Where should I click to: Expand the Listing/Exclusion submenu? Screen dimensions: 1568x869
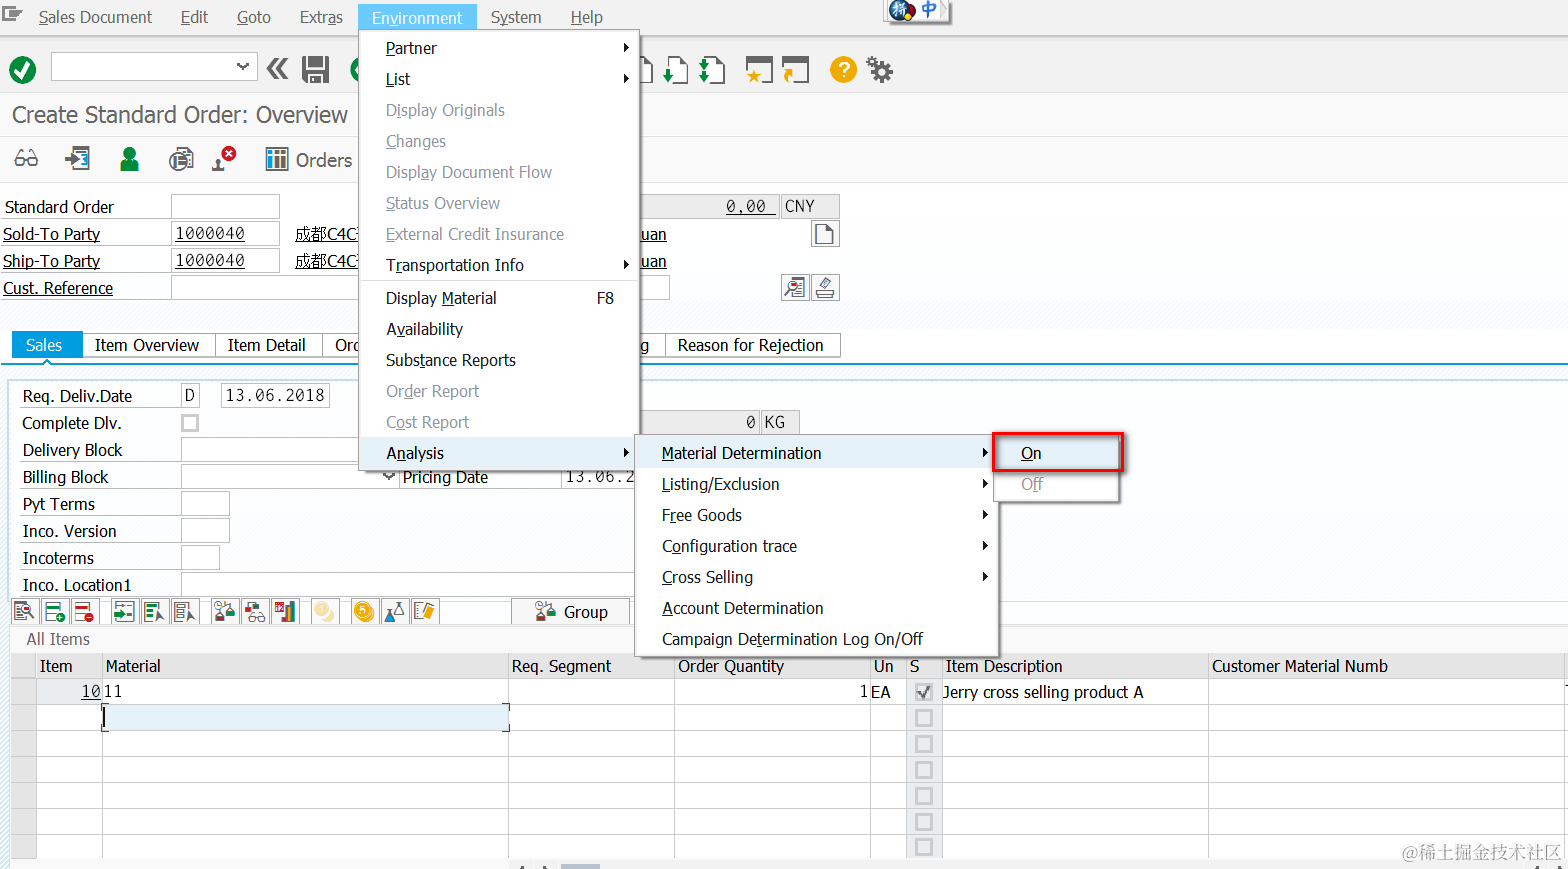816,484
